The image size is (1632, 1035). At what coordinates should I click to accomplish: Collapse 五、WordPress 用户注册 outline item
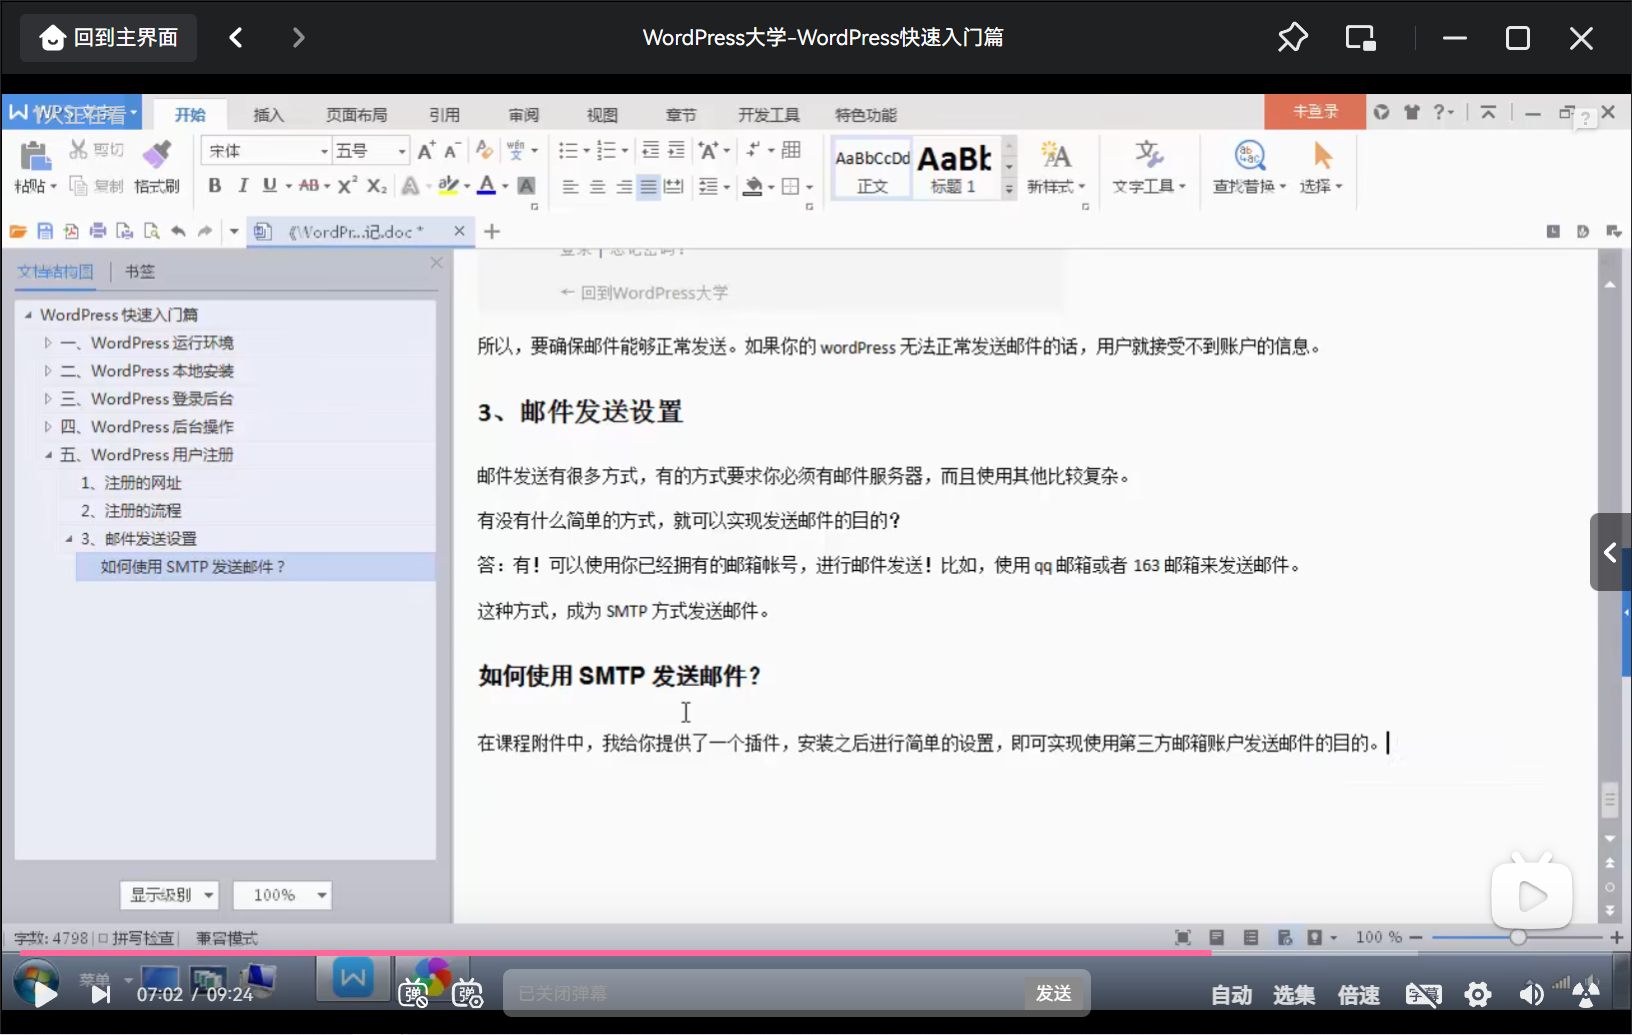pyautogui.click(x=47, y=455)
